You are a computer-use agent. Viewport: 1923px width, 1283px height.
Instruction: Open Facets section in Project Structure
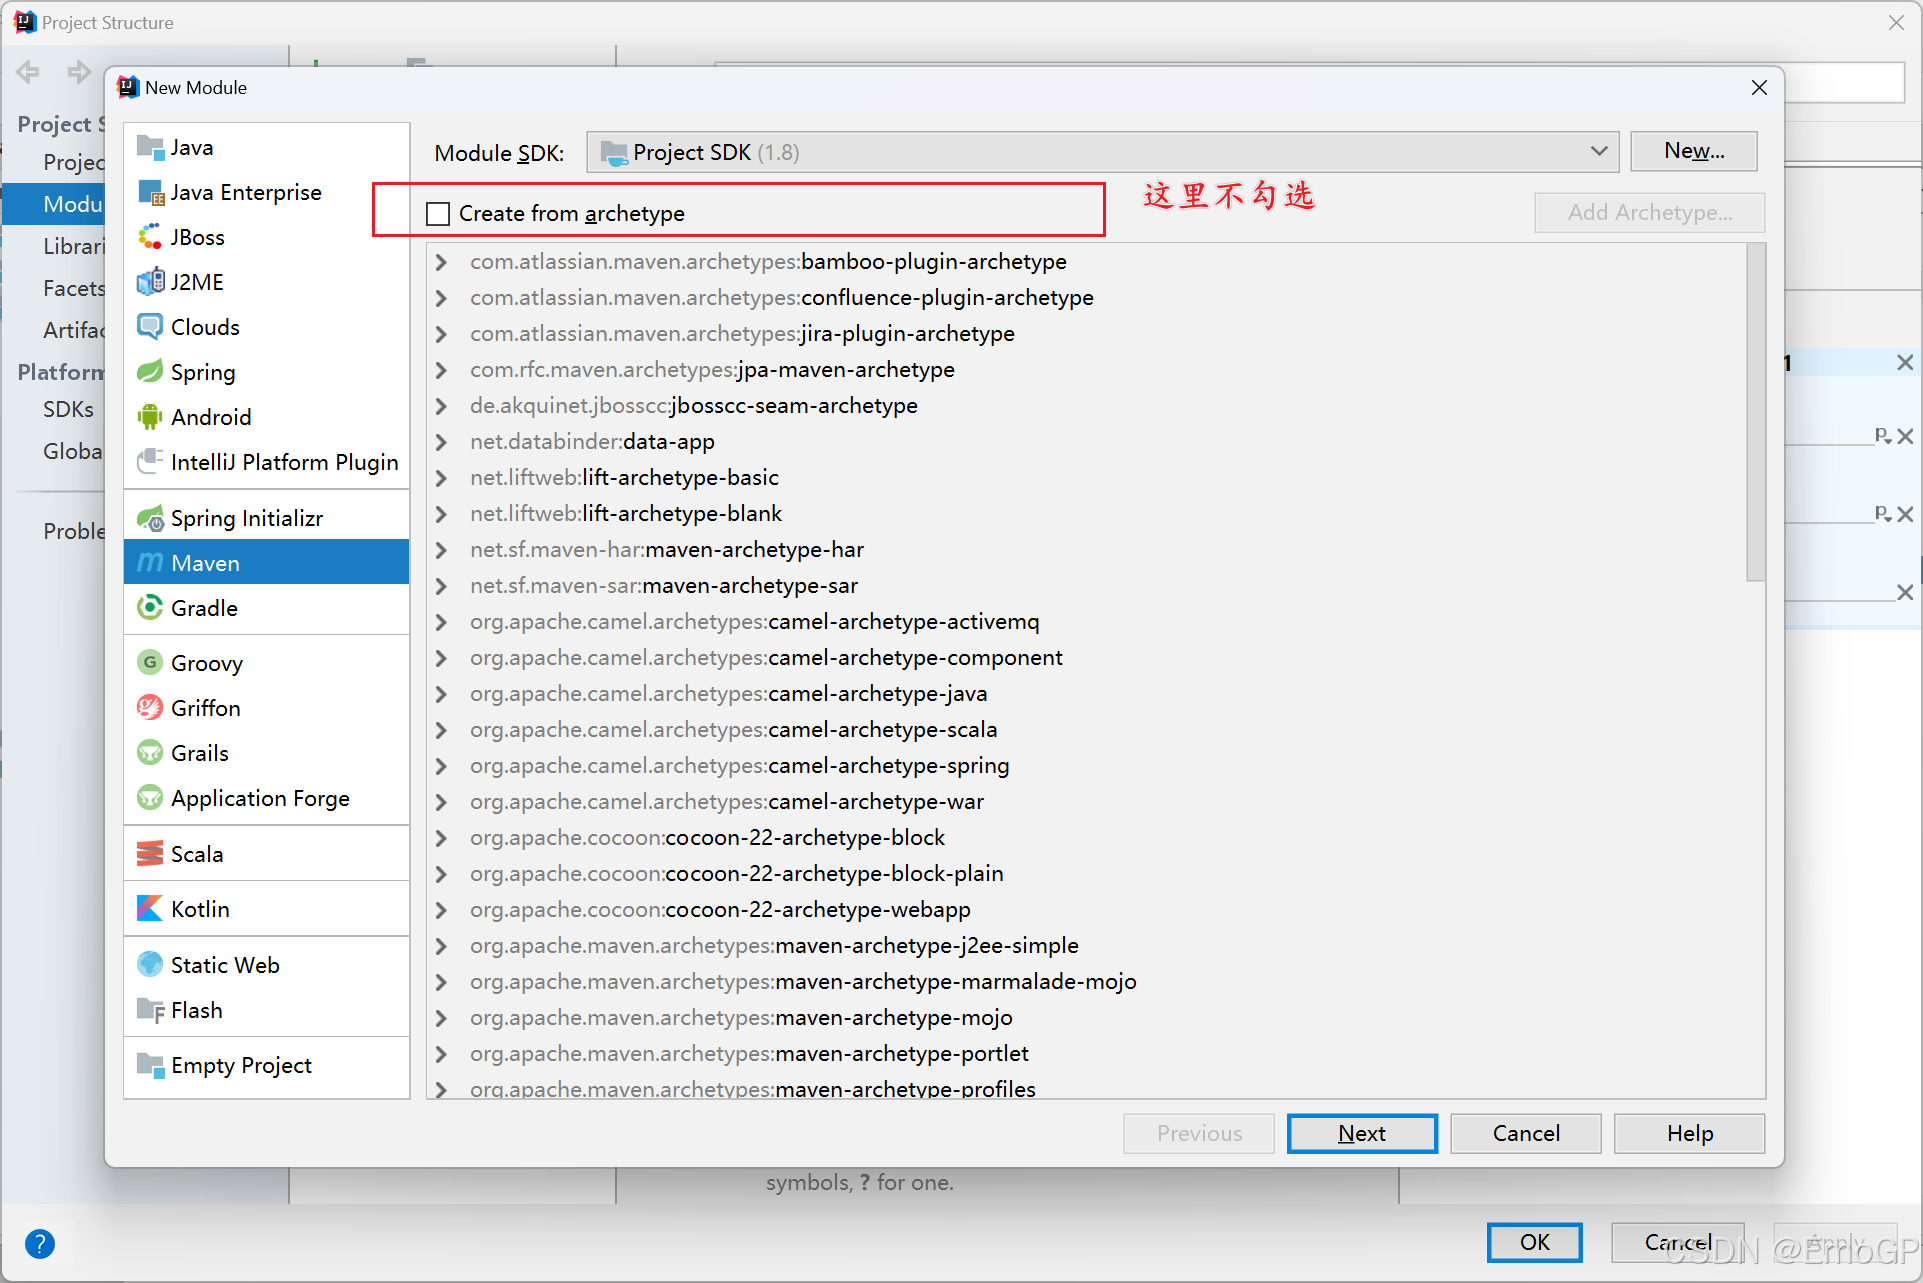(x=72, y=288)
